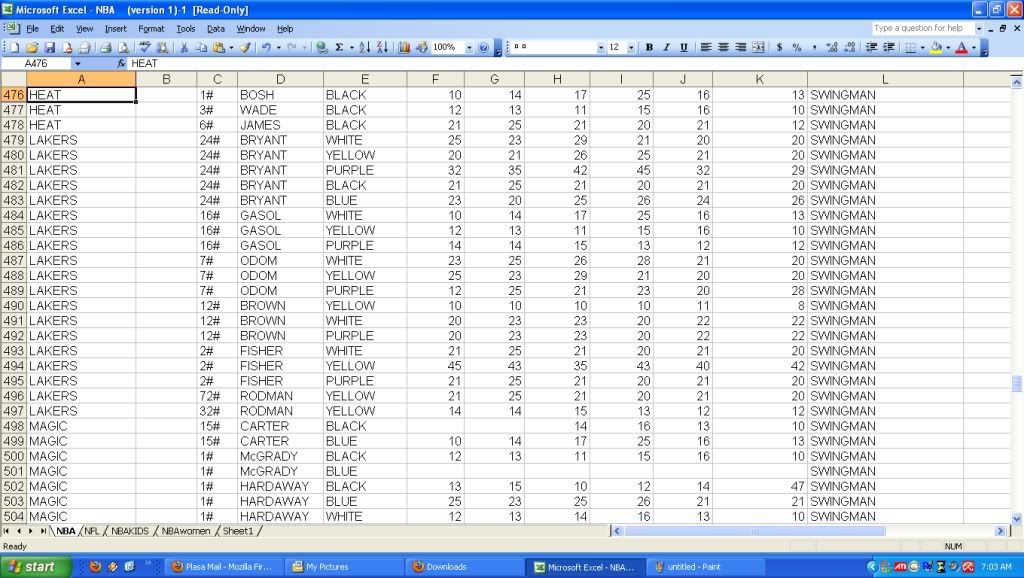1024x578 pixels.
Task: Toggle underline formatting
Action: [x=684, y=47]
